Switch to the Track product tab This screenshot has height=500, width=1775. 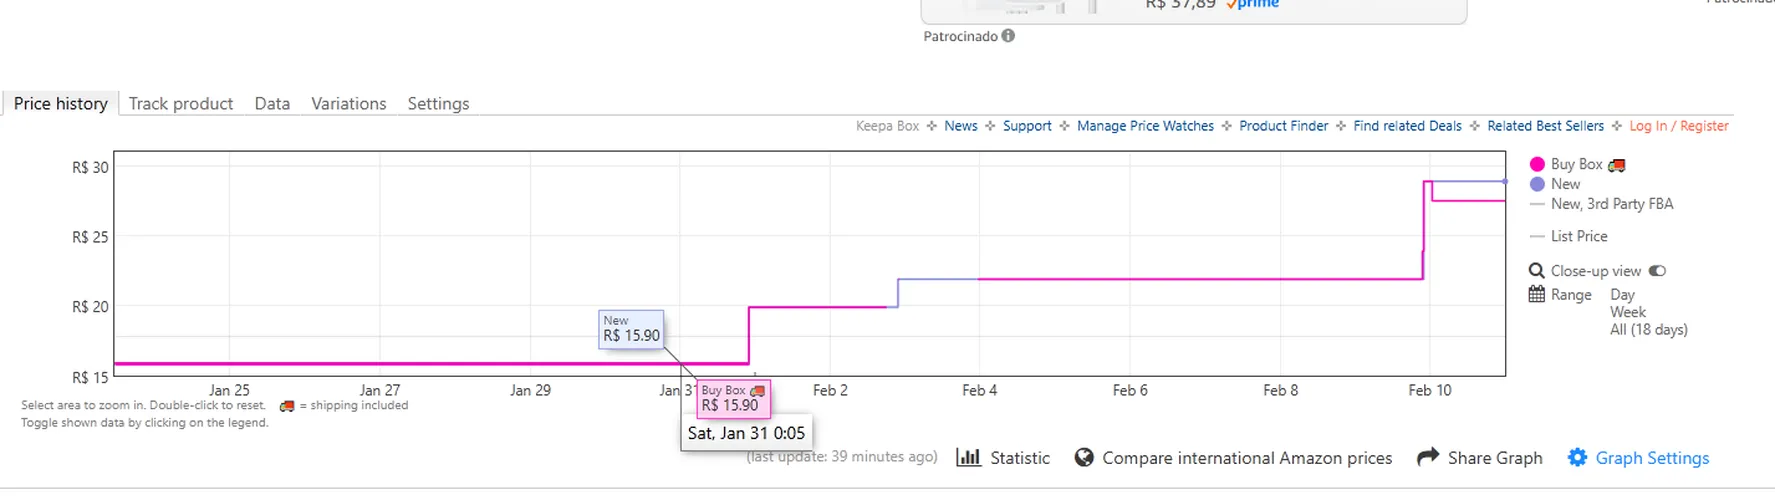181,103
